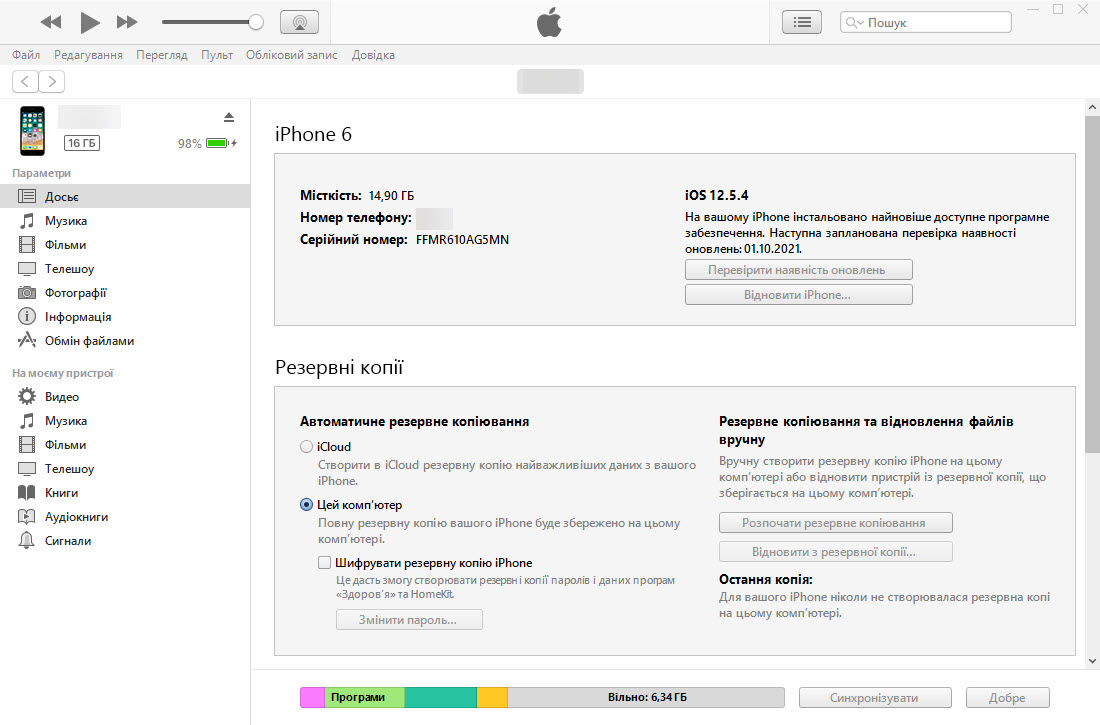Open the Фотографії camera icon
The height and width of the screenshot is (725, 1100).
[x=27, y=293]
